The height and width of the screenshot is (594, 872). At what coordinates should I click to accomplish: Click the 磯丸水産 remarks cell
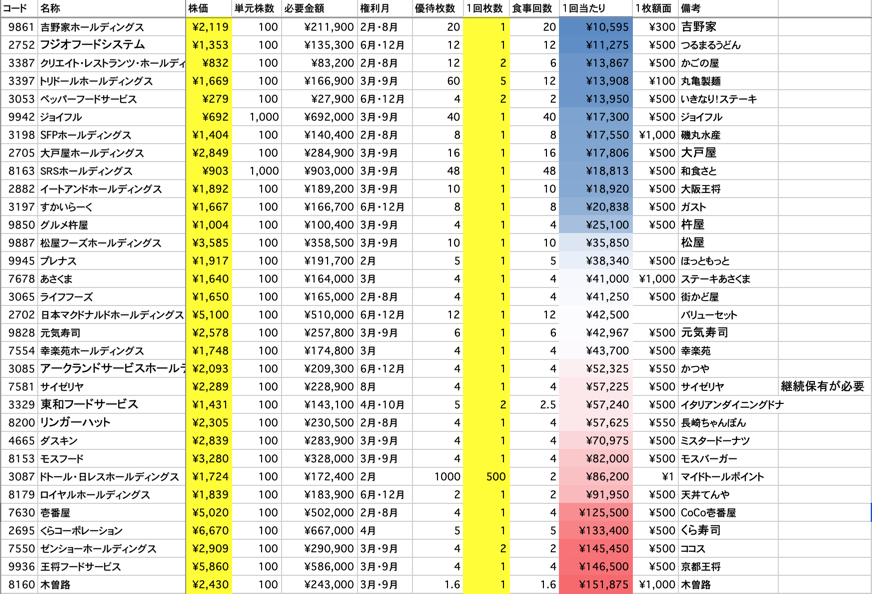pos(728,135)
